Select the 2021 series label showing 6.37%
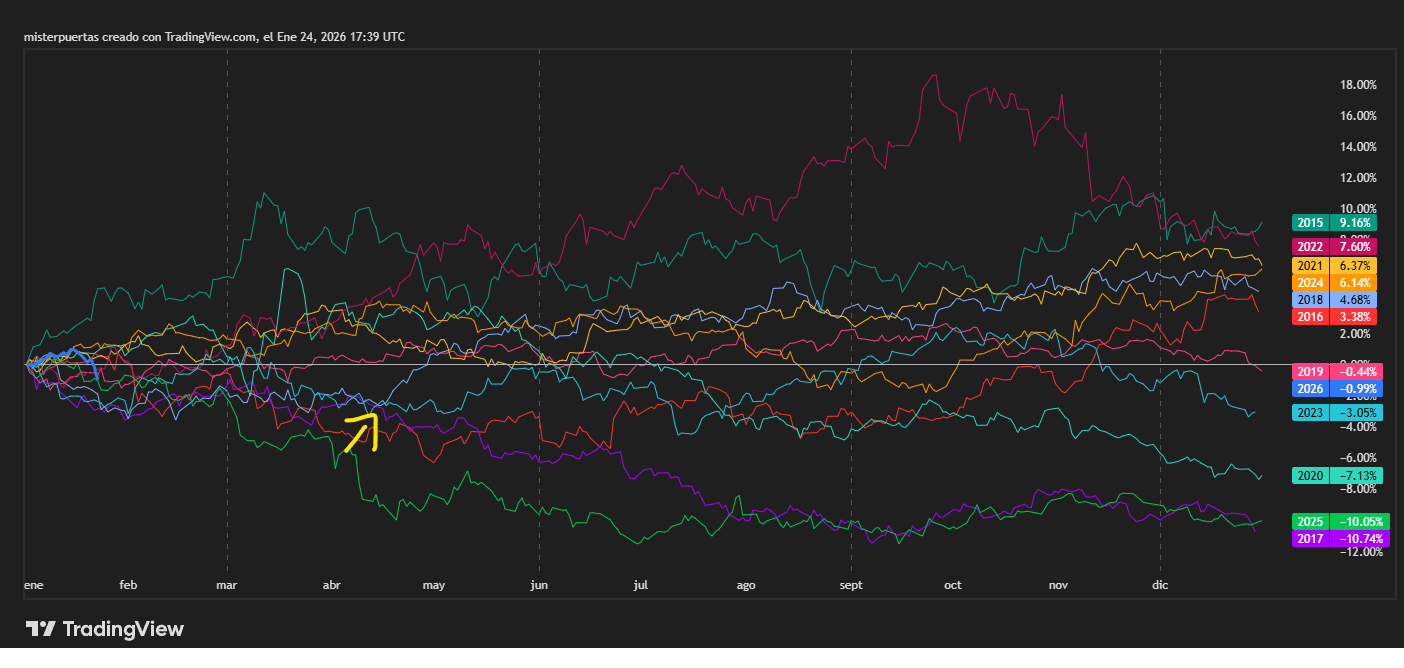 pyautogui.click(x=1334, y=266)
